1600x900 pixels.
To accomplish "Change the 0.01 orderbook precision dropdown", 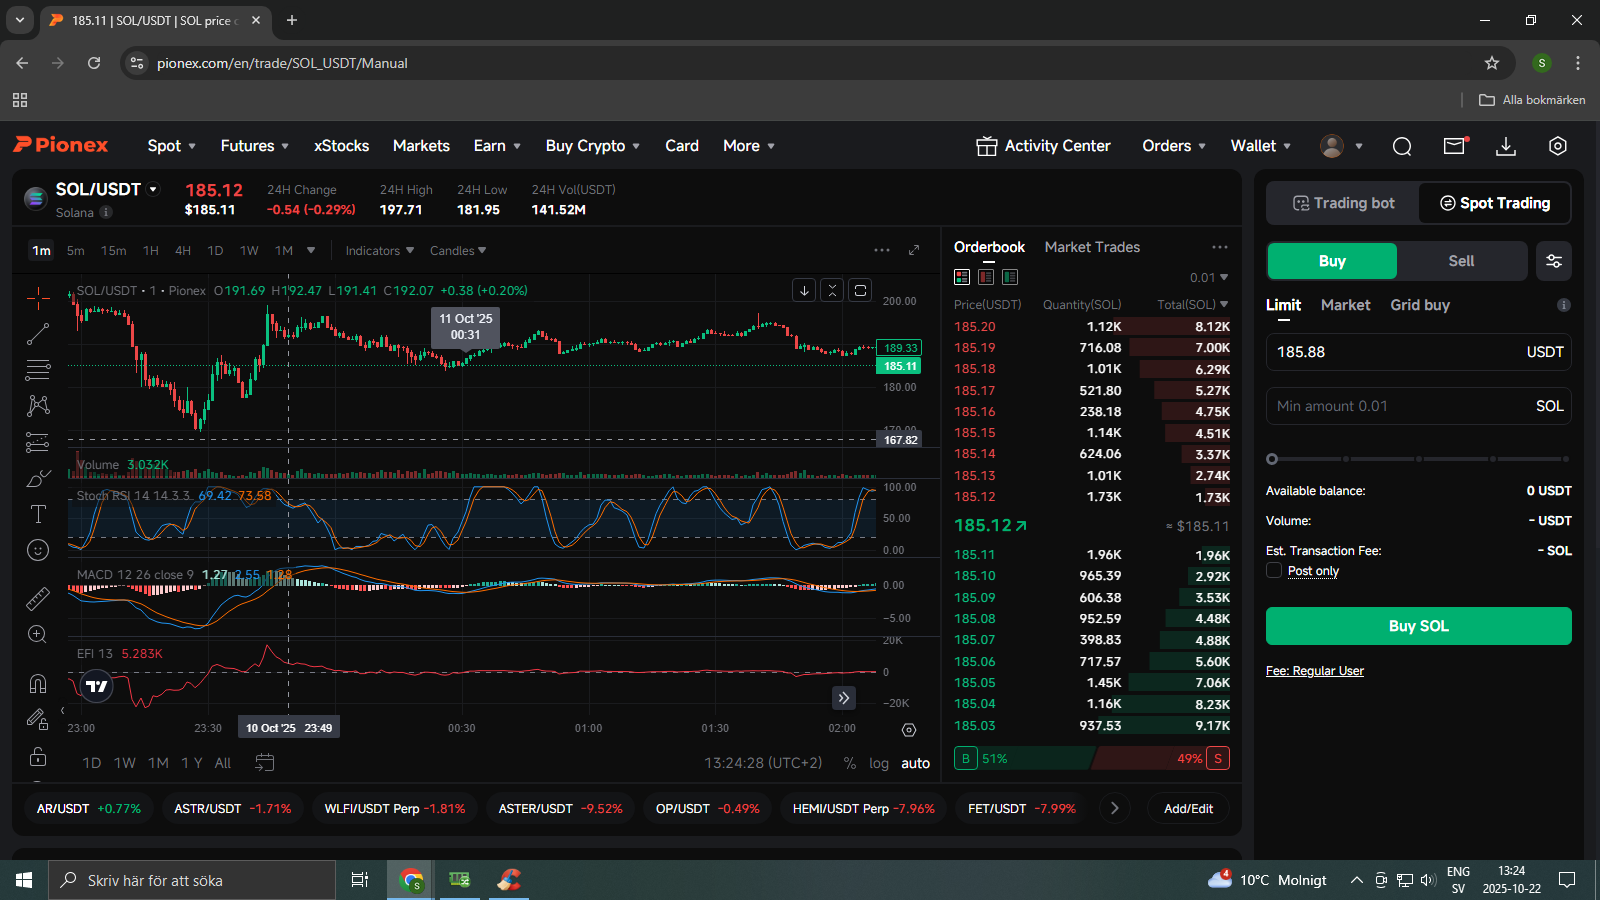I will click(1209, 278).
